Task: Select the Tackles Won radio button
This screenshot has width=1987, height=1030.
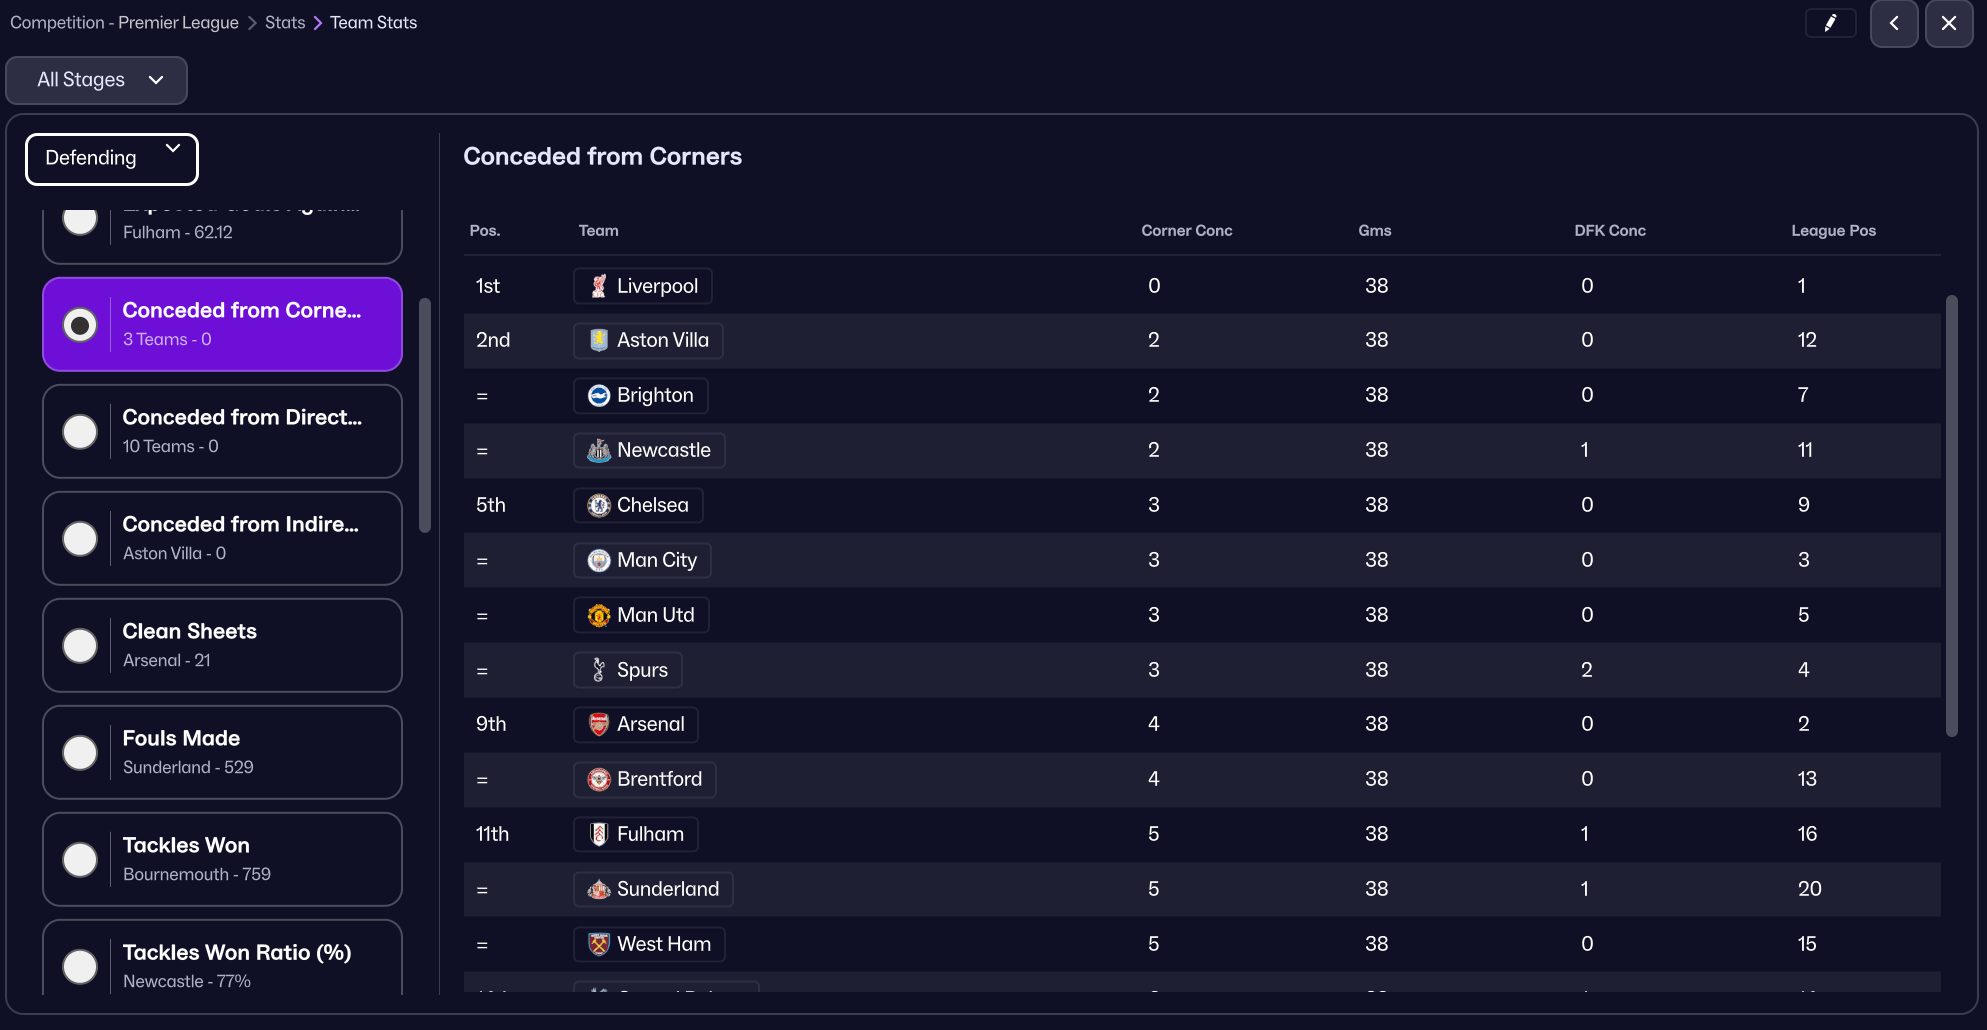Action: tap(80, 860)
